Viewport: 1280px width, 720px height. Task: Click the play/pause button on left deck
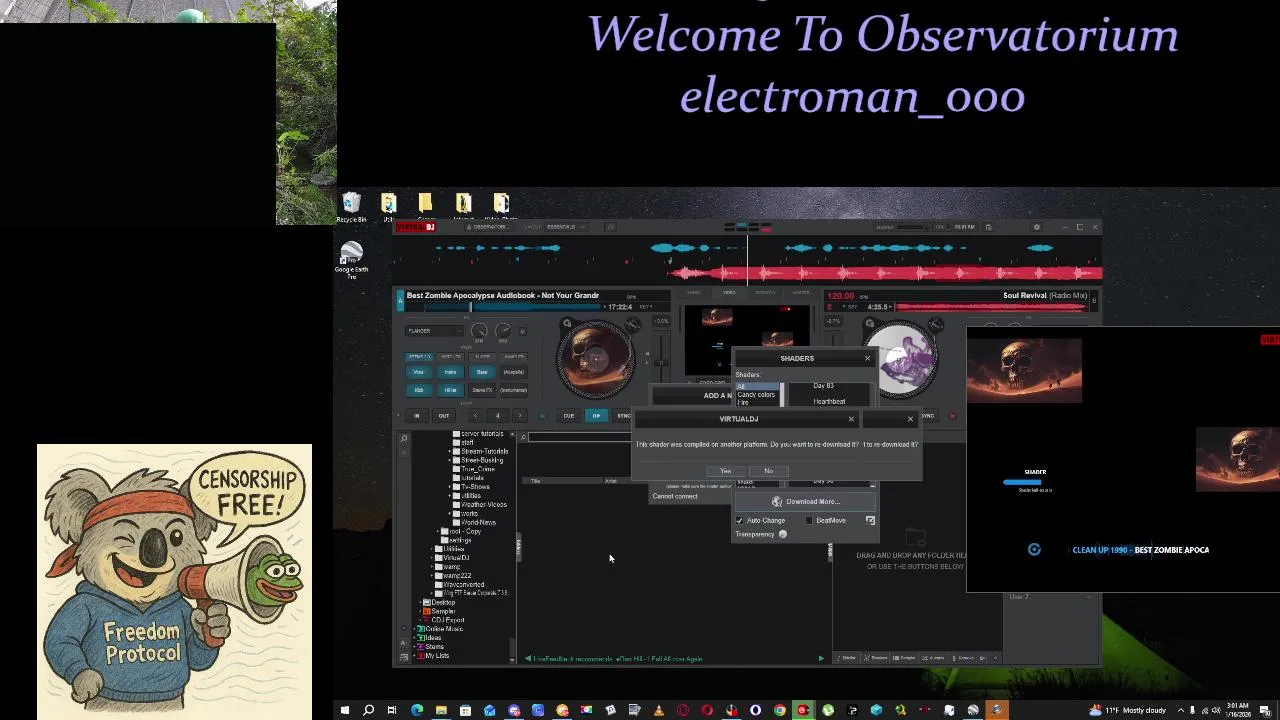(x=596, y=416)
